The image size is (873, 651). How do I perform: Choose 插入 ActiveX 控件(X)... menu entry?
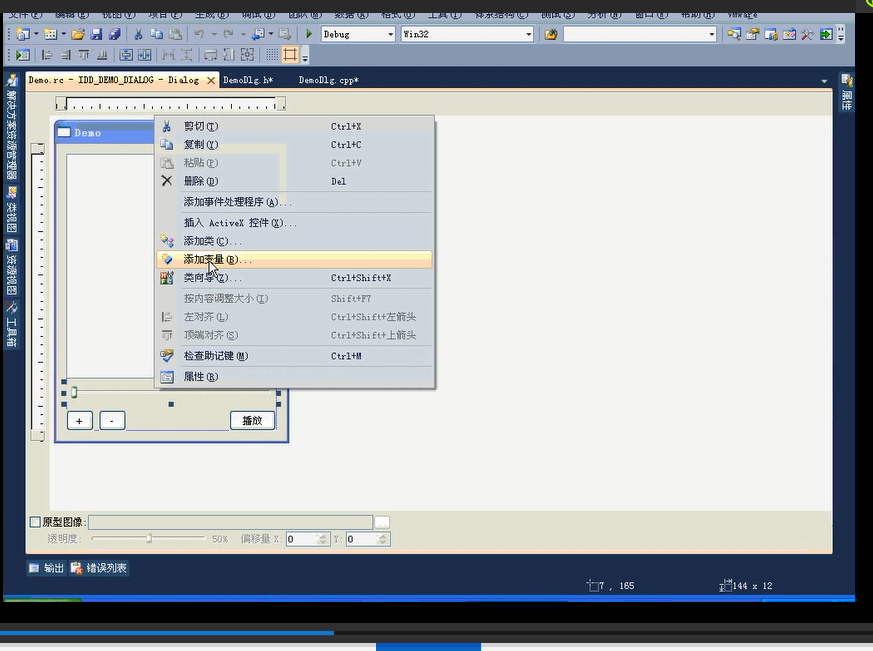pos(294,223)
